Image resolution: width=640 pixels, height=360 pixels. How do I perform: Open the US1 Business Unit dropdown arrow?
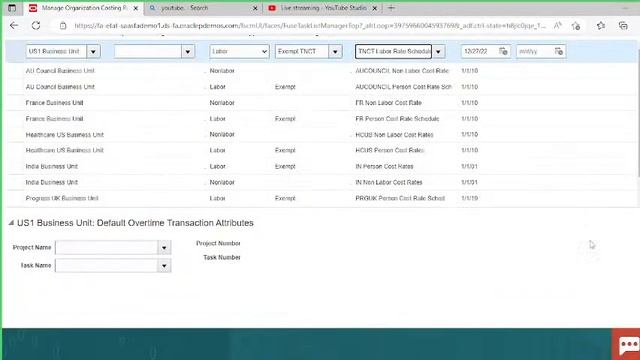(x=93, y=52)
